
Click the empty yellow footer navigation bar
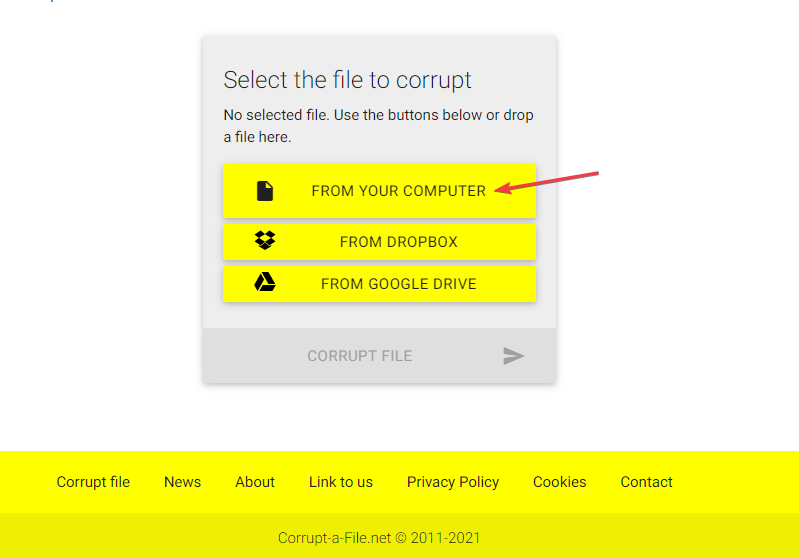point(740,482)
